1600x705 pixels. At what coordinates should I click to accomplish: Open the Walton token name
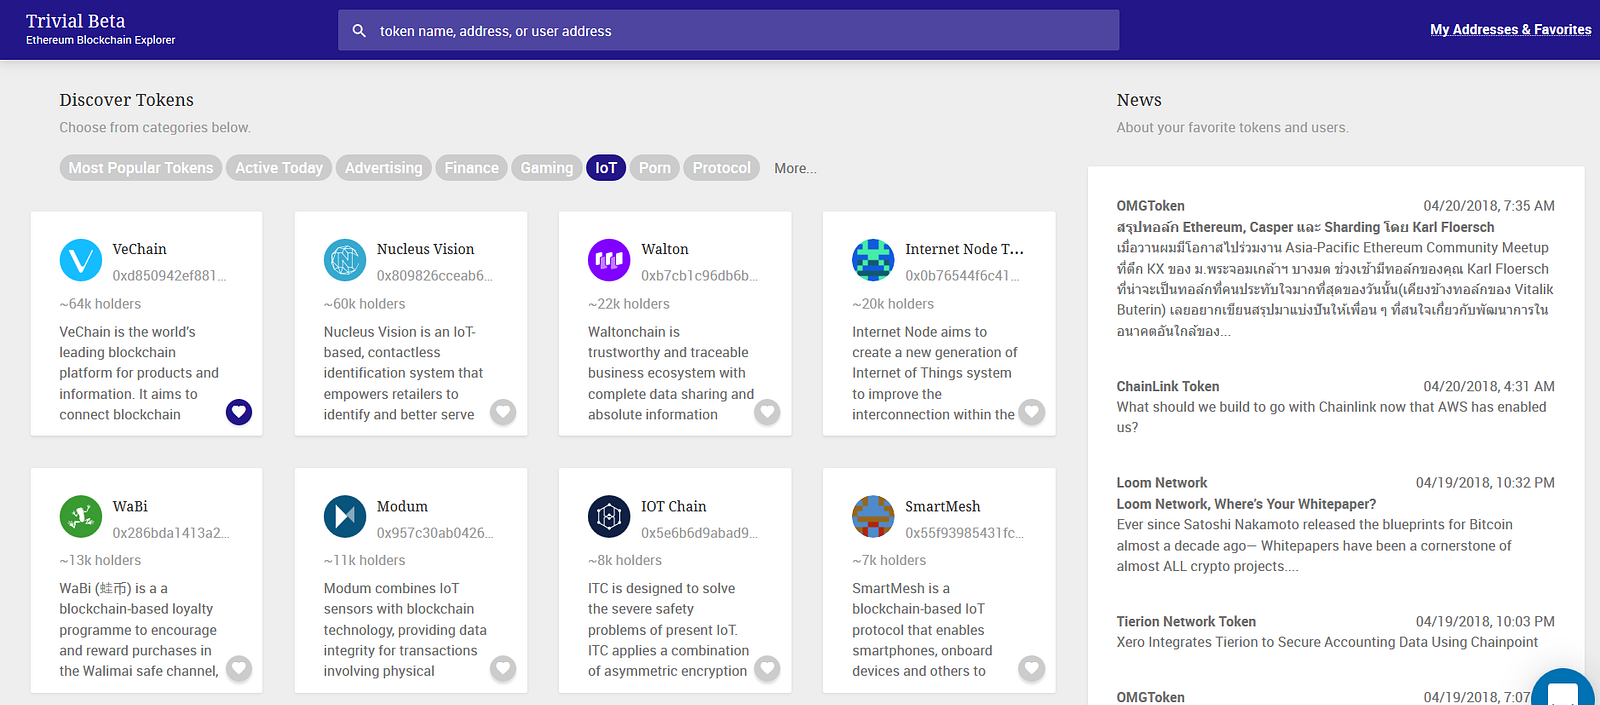click(665, 249)
